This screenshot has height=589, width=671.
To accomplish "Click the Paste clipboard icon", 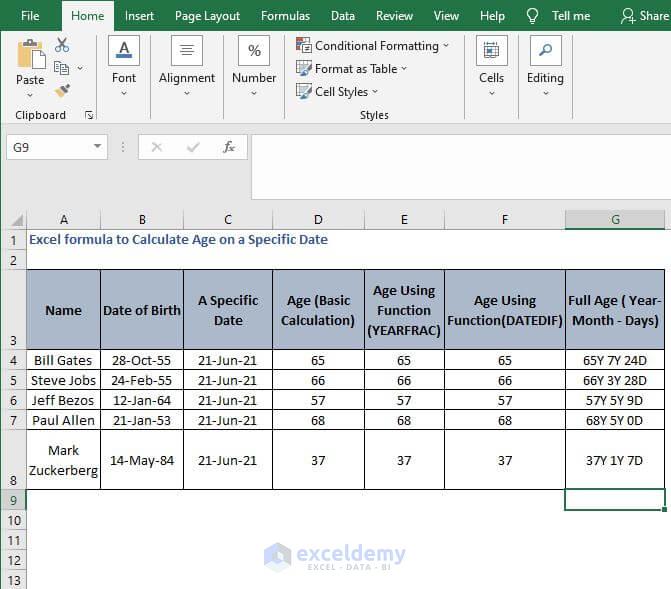I will pos(31,54).
